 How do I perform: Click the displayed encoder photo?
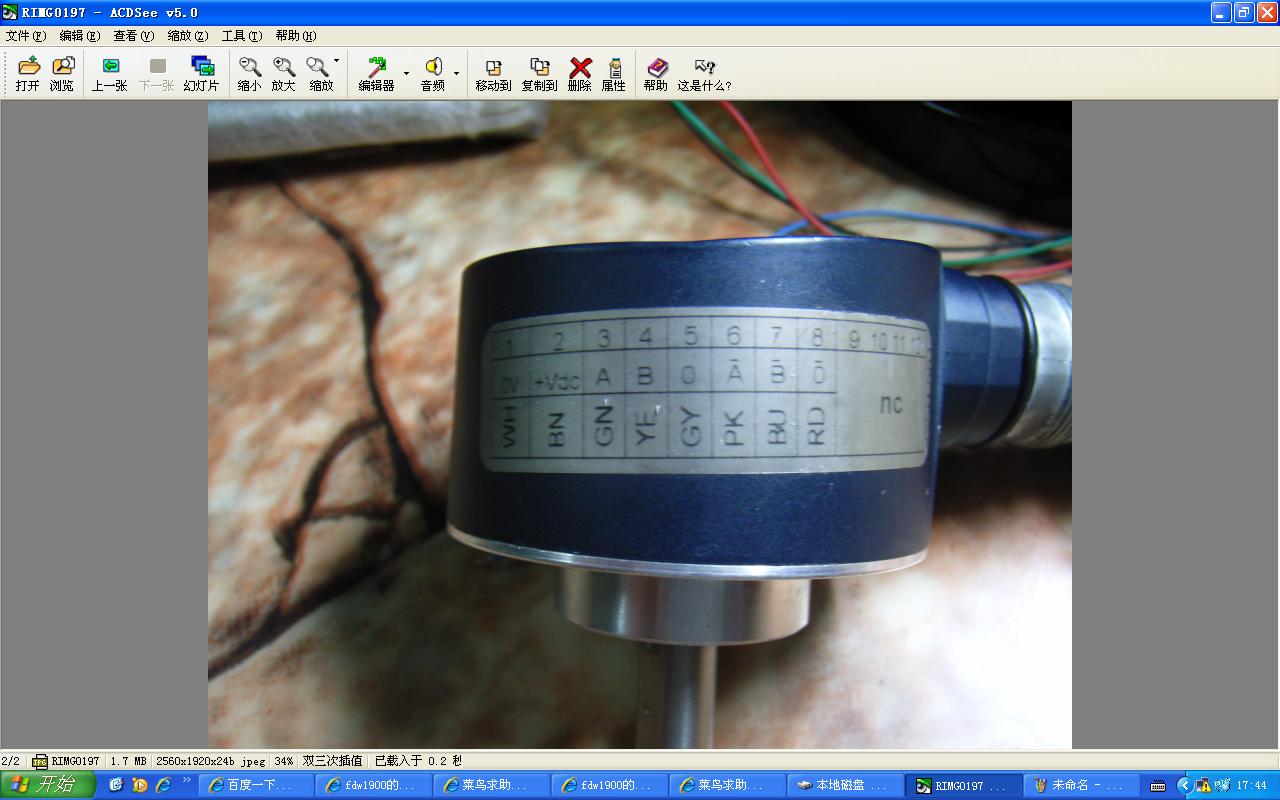click(640, 425)
